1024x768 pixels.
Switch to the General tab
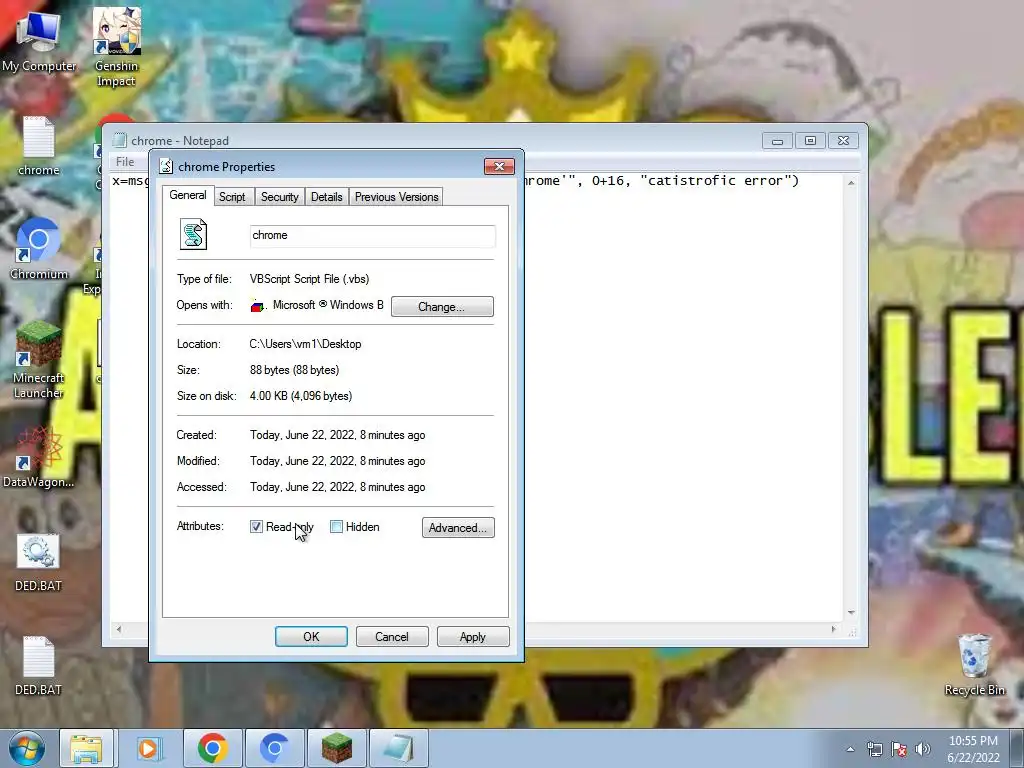(188, 195)
